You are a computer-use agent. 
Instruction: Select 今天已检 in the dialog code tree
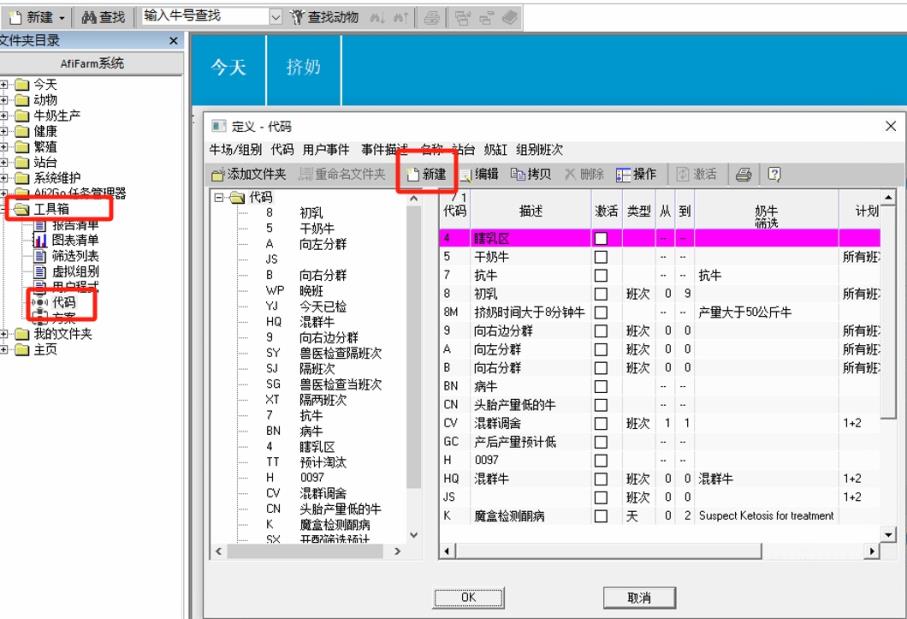click(x=323, y=306)
